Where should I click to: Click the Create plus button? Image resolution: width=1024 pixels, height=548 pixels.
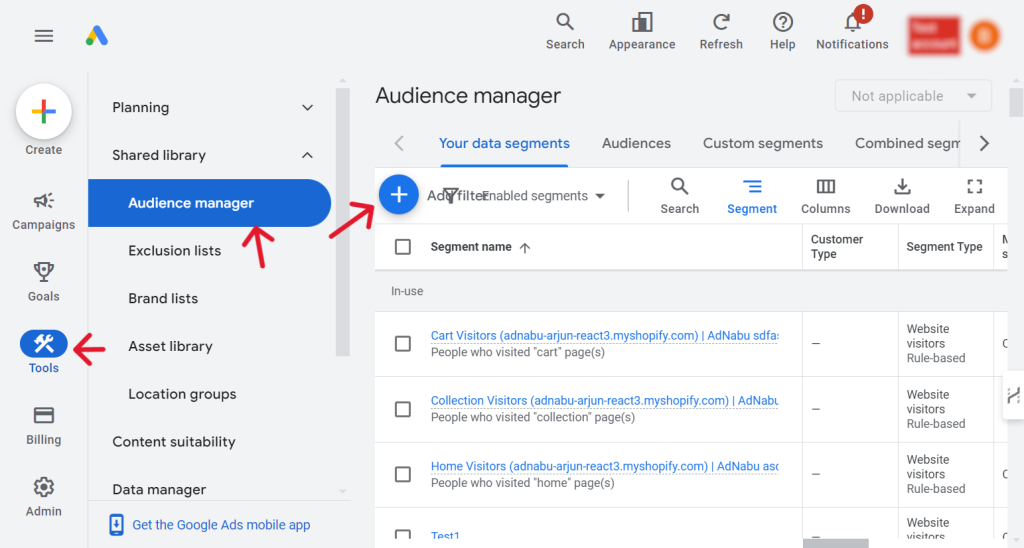(44, 112)
